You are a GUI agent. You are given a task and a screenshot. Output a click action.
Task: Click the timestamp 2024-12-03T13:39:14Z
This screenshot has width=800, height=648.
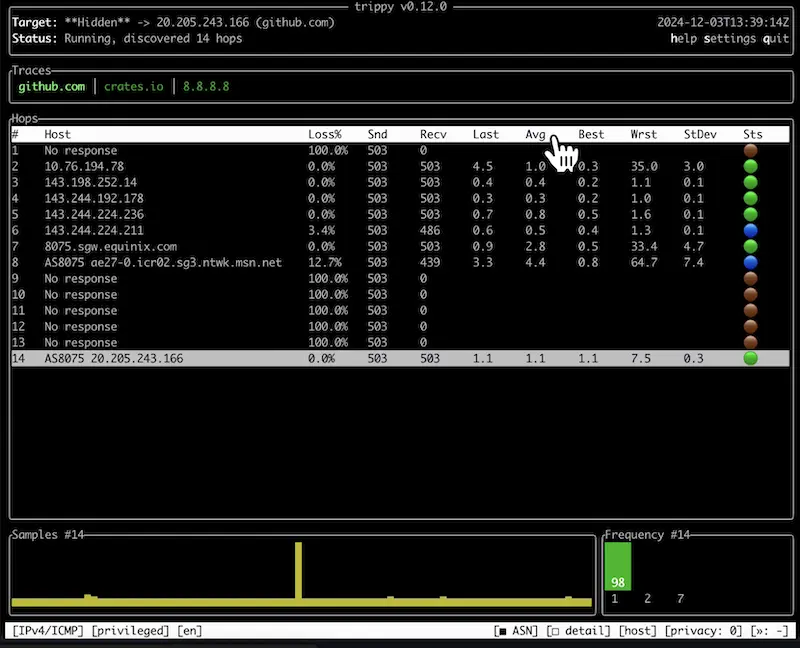(723, 22)
